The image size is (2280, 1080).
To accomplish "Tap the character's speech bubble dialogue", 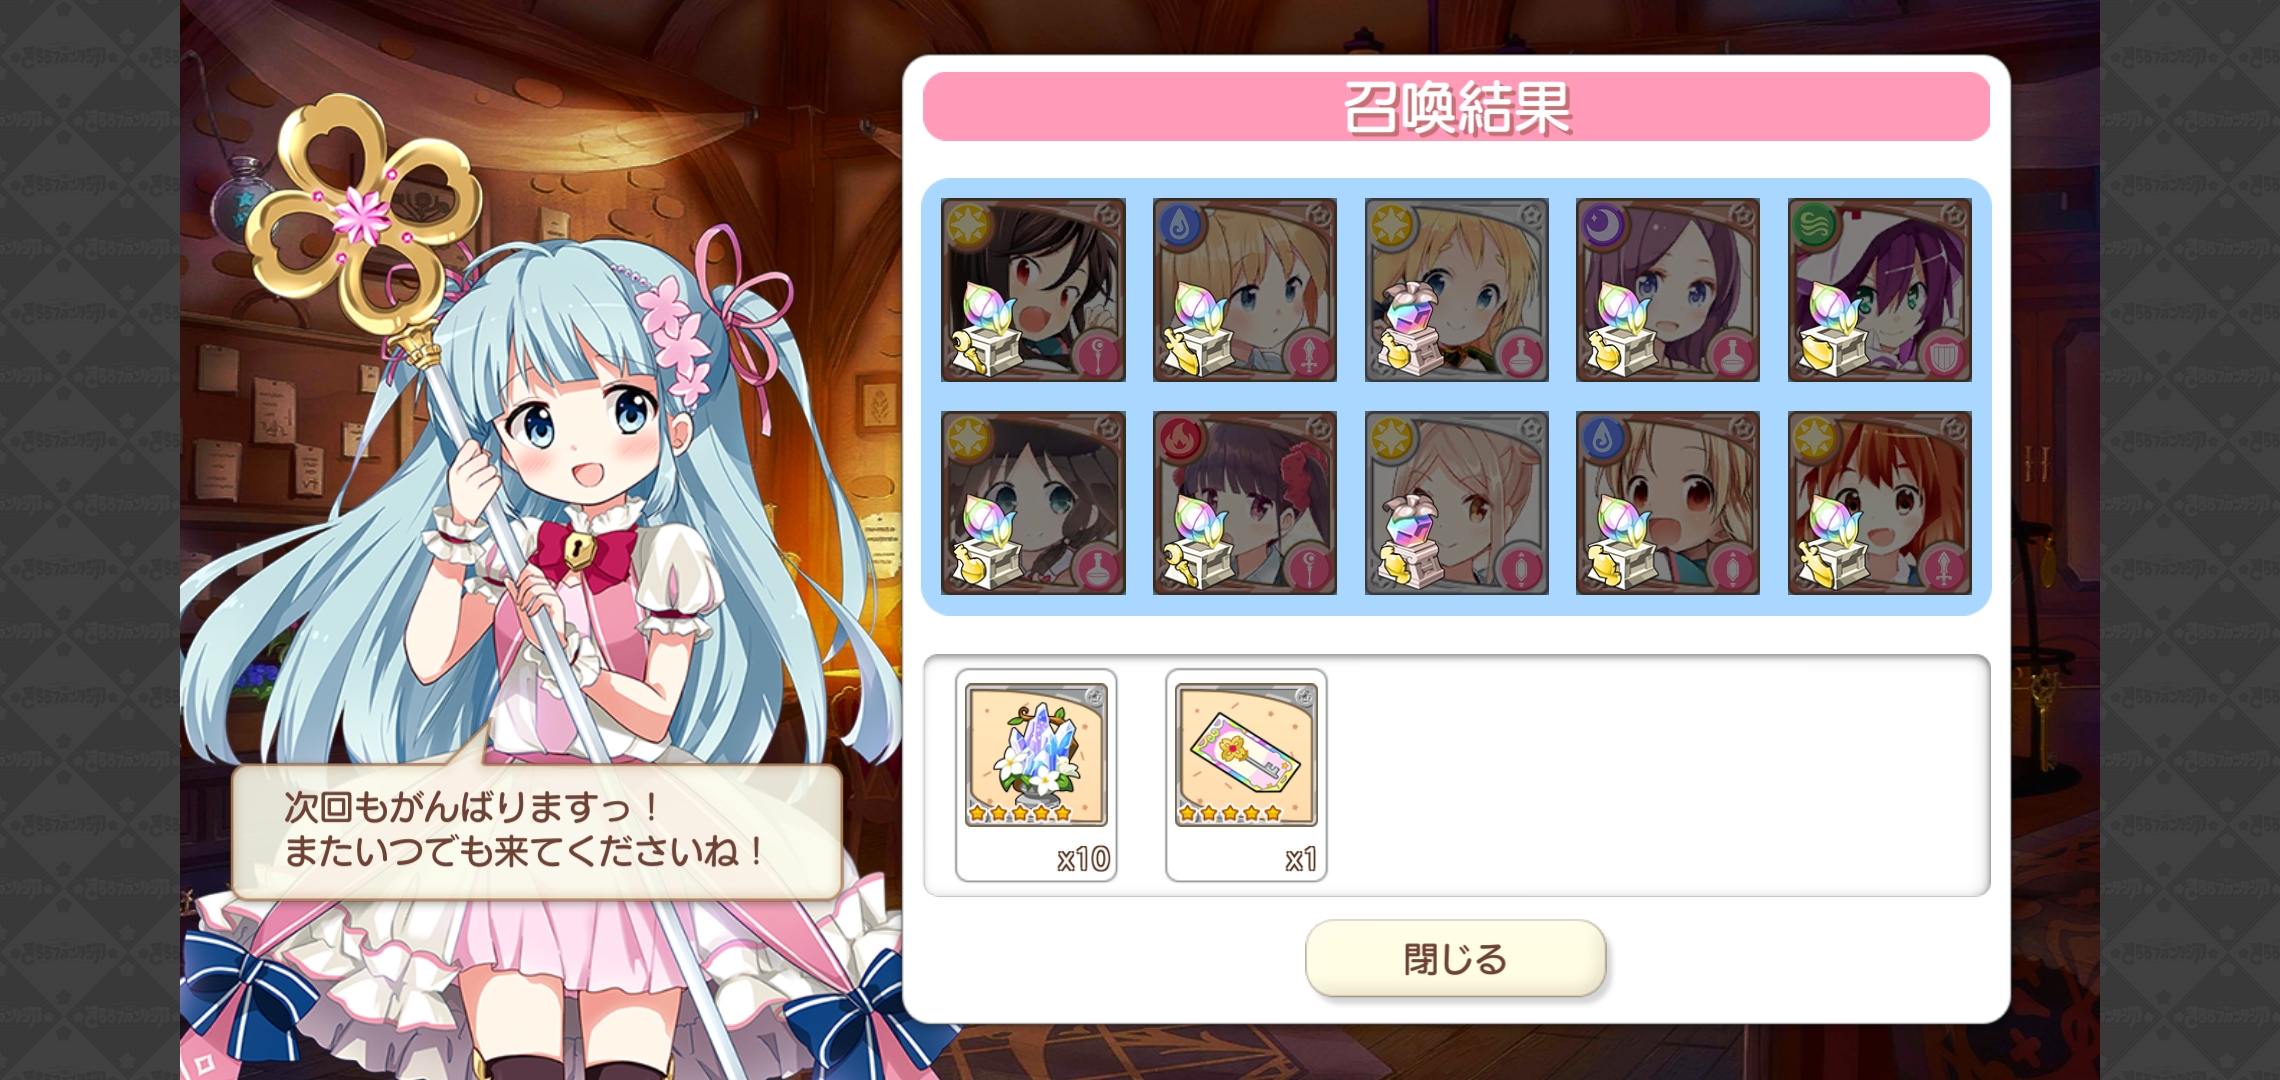I will (537, 831).
